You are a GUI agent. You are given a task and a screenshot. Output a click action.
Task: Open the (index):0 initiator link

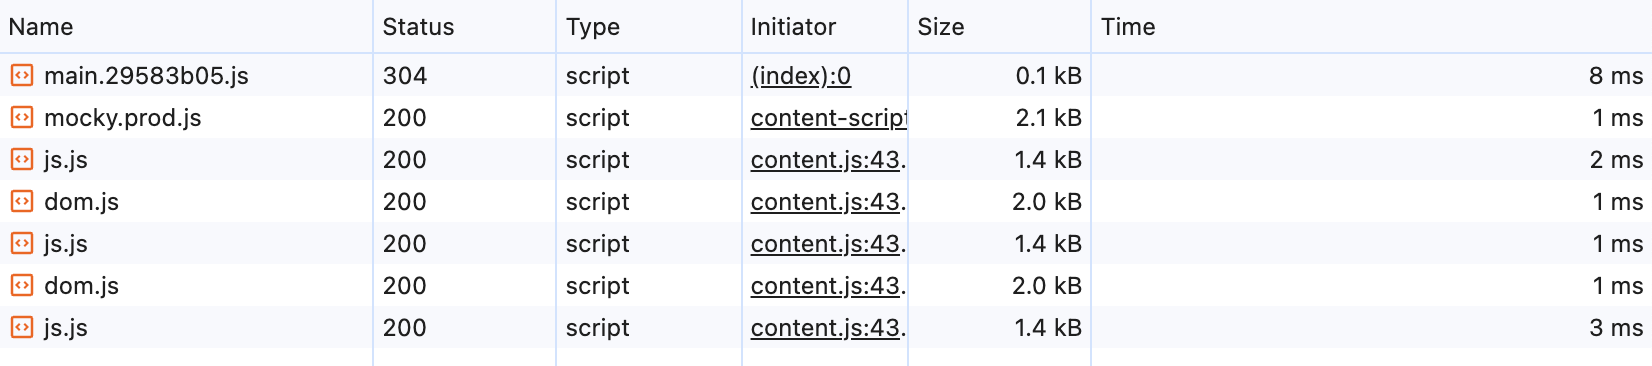pyautogui.click(x=801, y=76)
